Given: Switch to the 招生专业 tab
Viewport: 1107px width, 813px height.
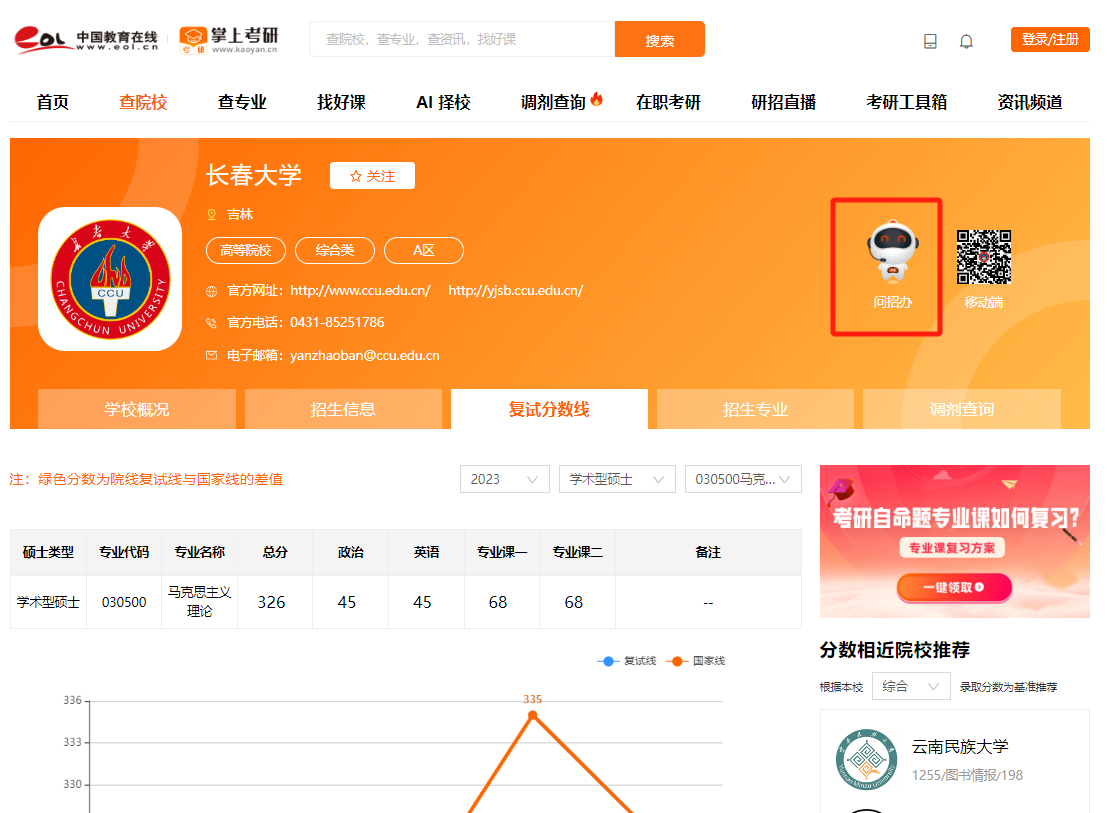Looking at the screenshot, I should pos(755,409).
